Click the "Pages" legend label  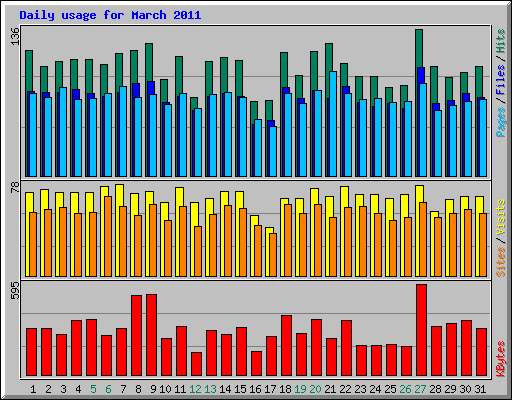coord(501,122)
